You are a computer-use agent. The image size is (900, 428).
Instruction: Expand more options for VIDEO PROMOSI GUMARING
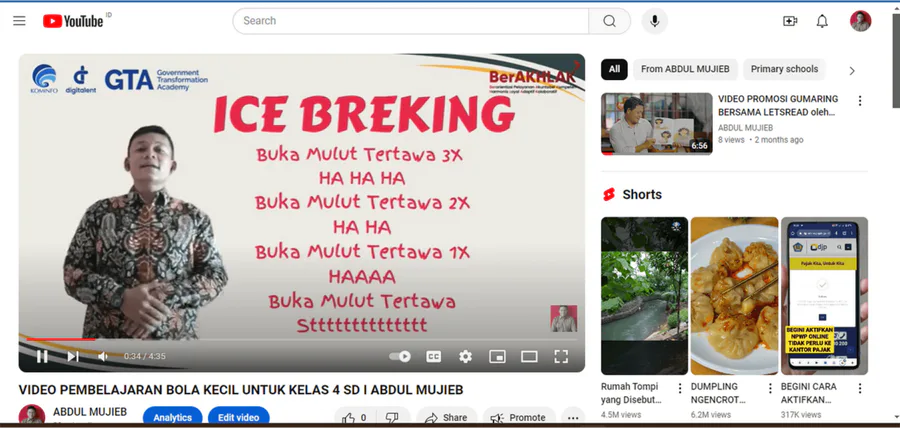tap(859, 101)
